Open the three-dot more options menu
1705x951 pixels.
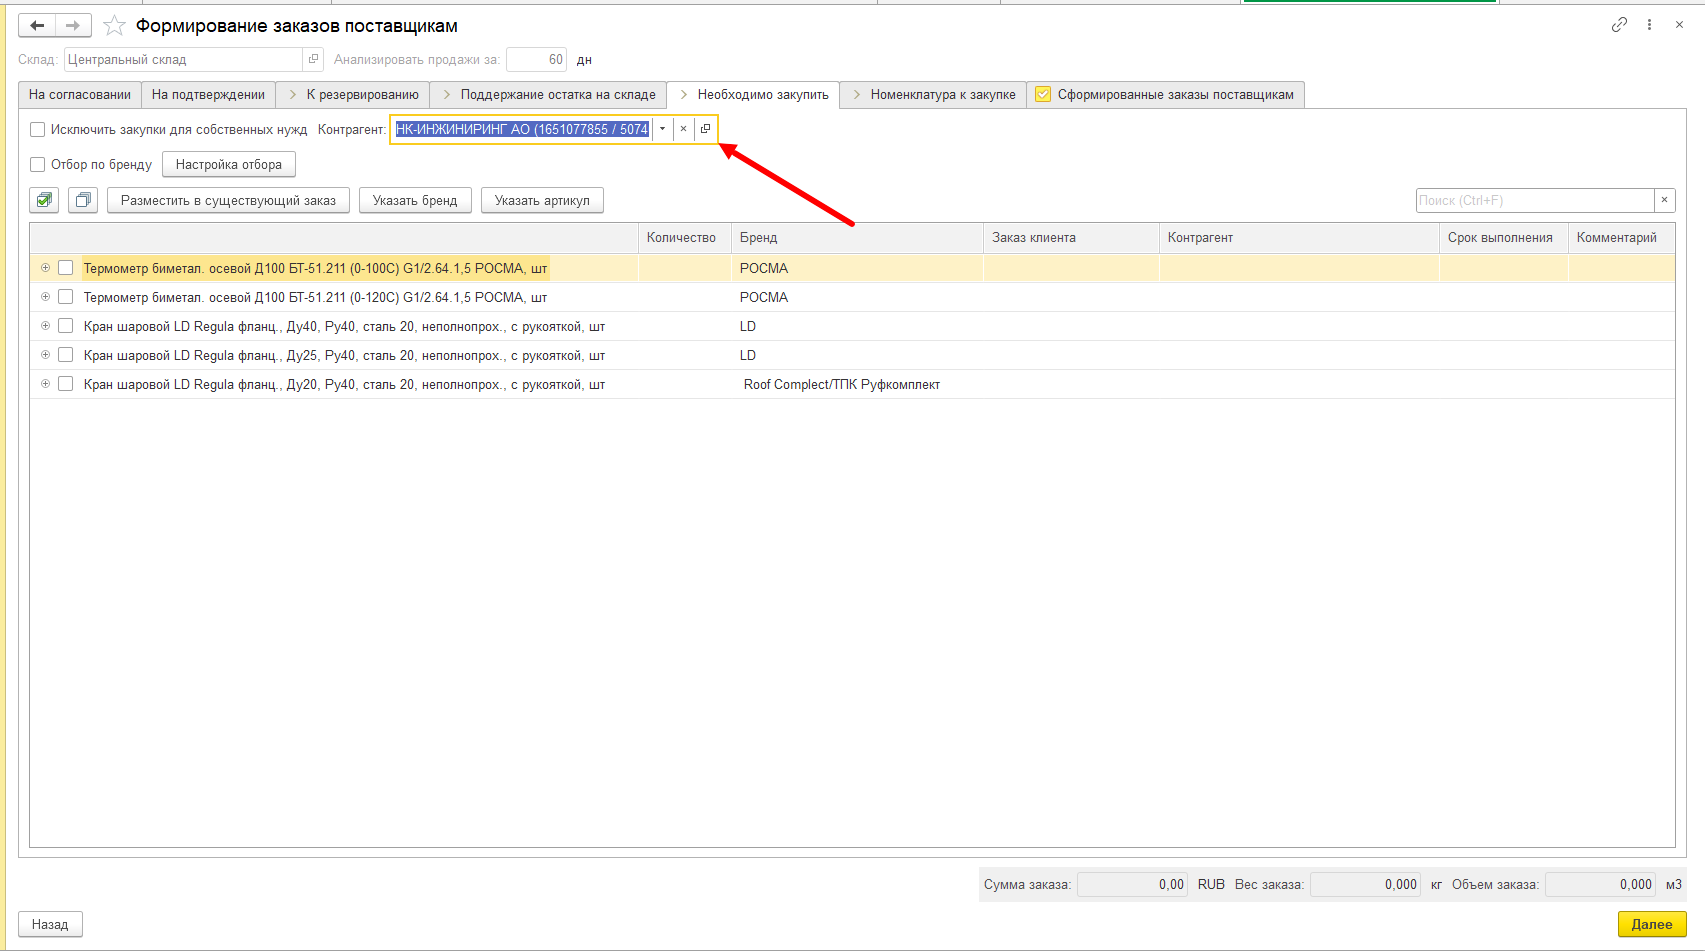point(1649,25)
